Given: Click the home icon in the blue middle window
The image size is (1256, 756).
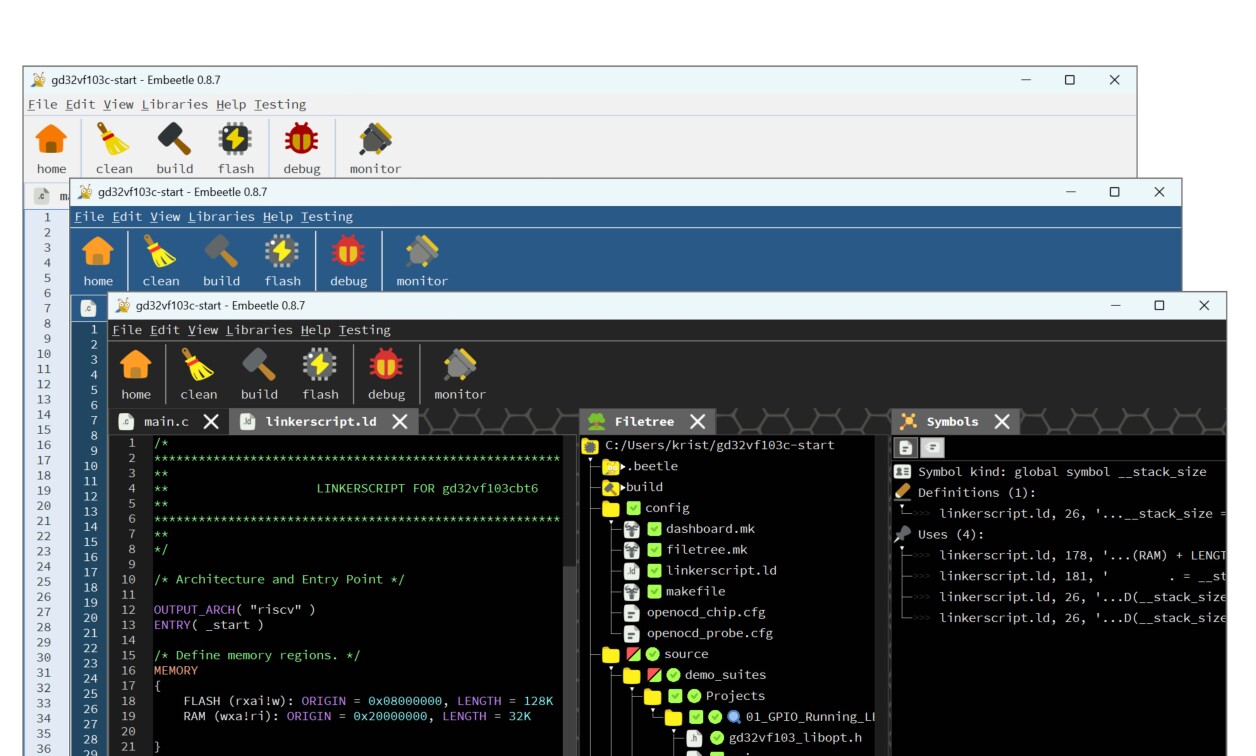Looking at the screenshot, I should pyautogui.click(x=98, y=252).
